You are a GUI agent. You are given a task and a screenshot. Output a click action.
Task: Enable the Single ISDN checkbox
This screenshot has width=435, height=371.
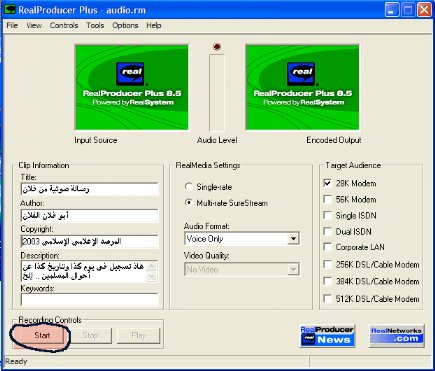click(x=327, y=215)
